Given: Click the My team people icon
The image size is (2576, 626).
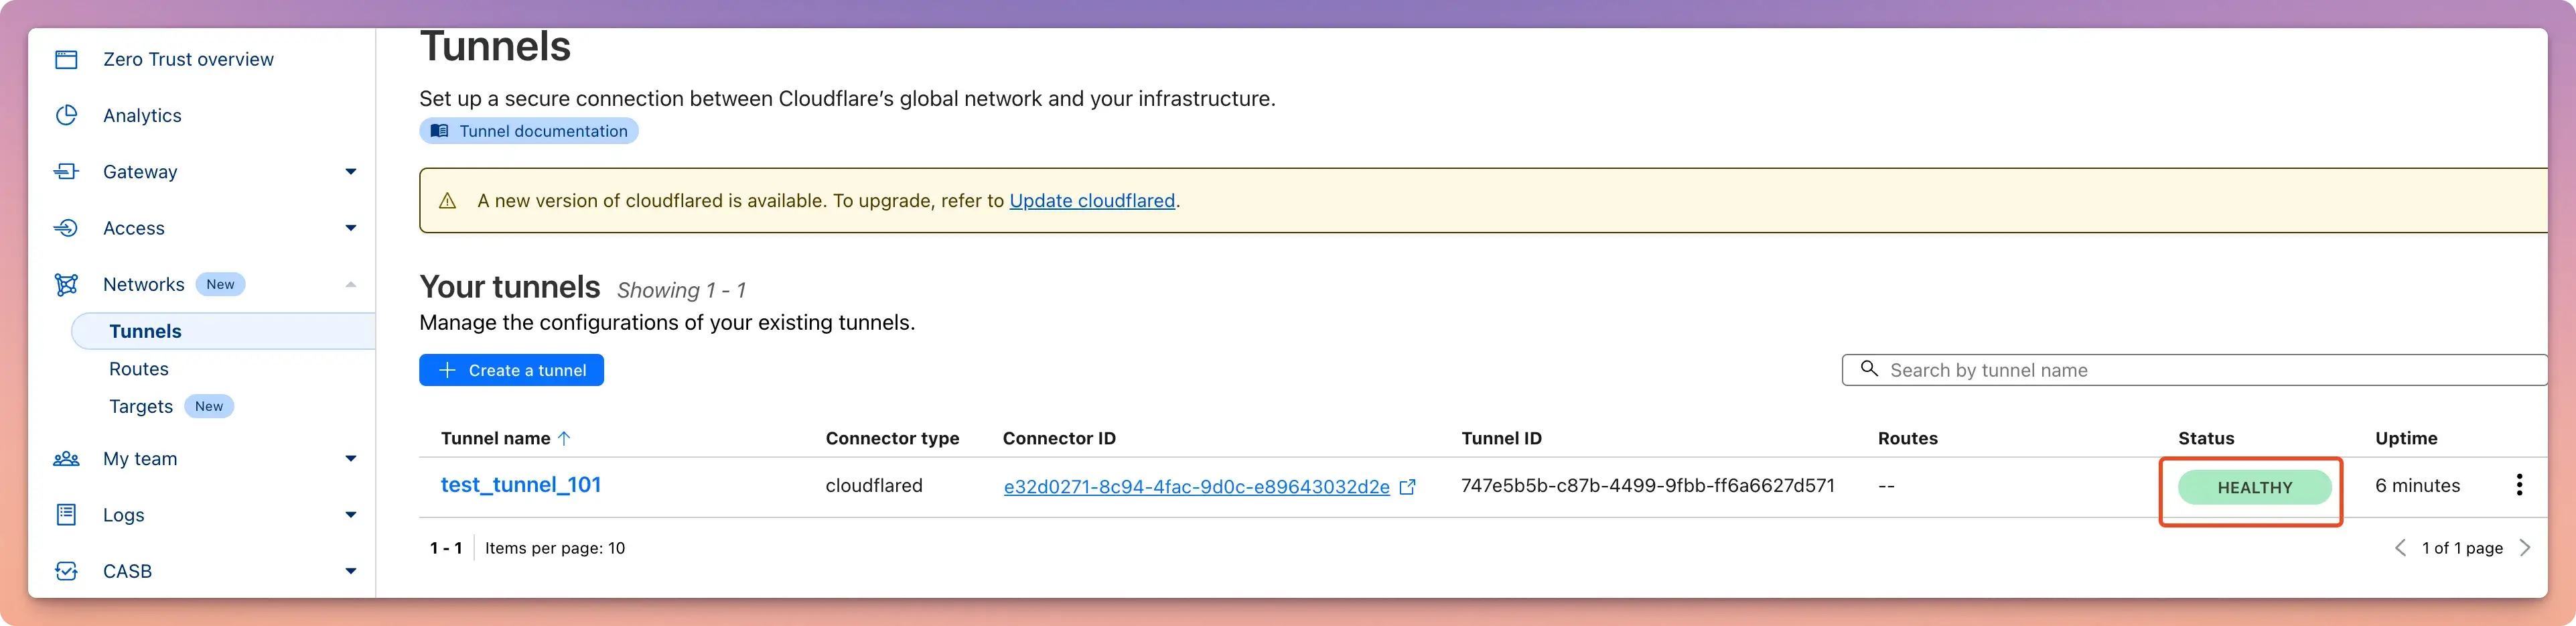Looking at the screenshot, I should (x=66, y=458).
